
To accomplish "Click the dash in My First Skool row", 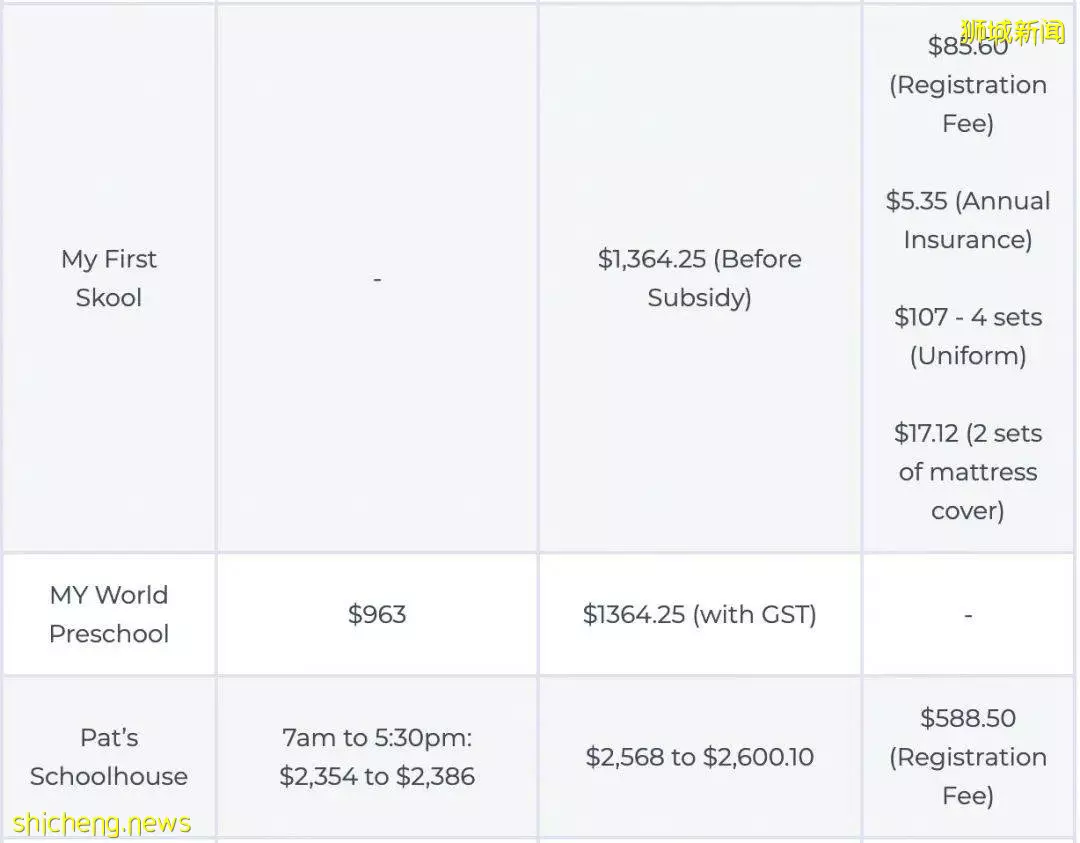I will click(x=377, y=279).
